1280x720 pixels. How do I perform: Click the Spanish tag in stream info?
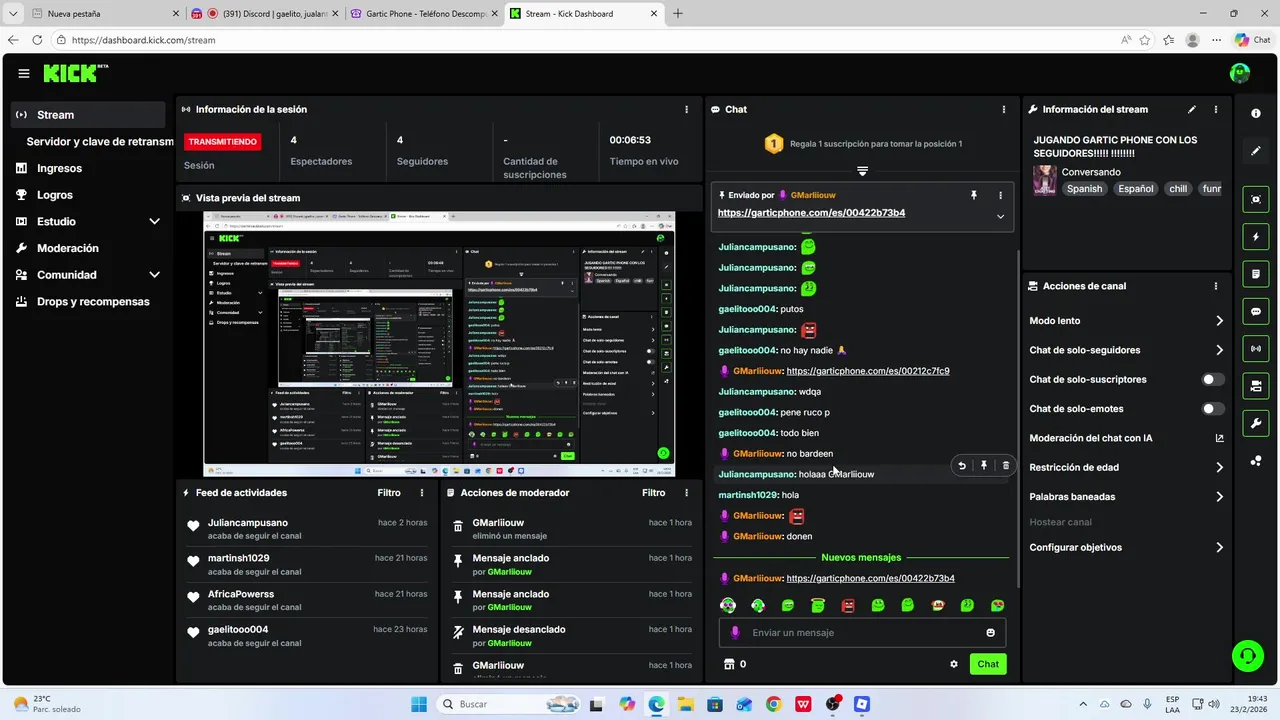click(1084, 189)
